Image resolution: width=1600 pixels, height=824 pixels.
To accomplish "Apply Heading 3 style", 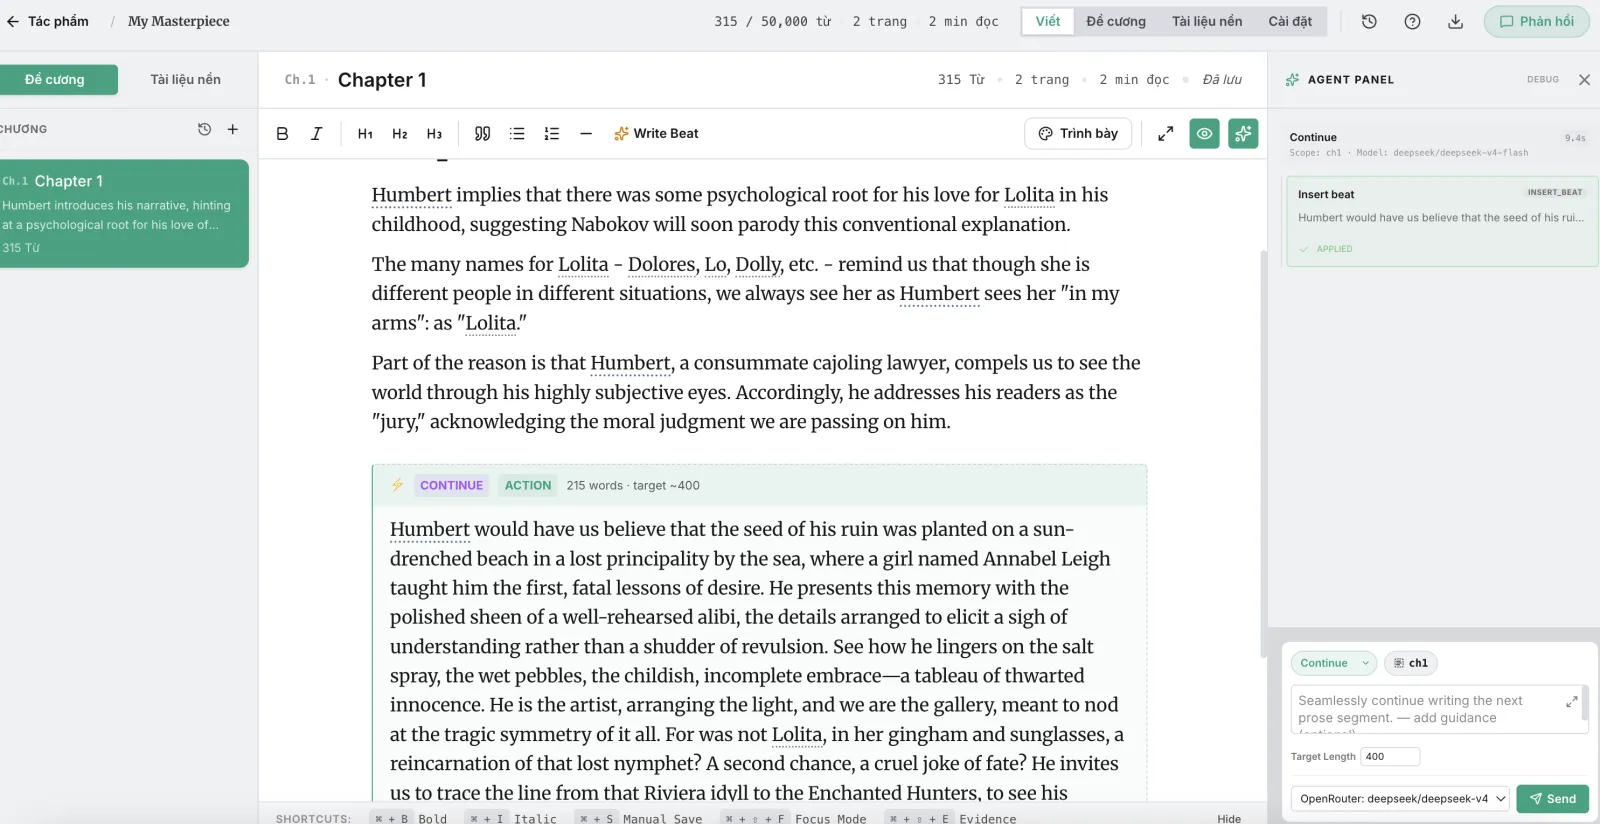I will click(434, 134).
